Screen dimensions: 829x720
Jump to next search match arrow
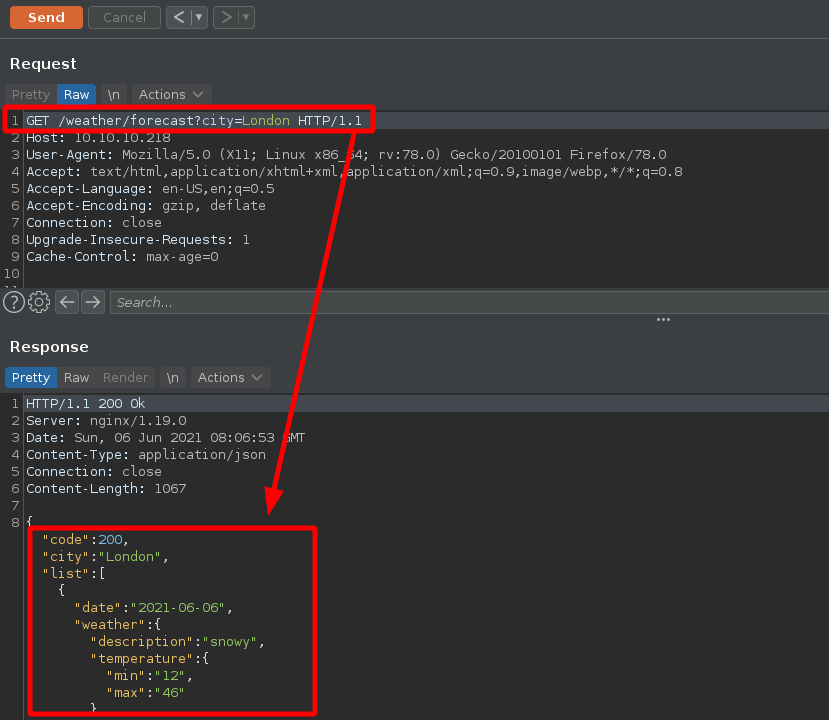(x=93, y=302)
